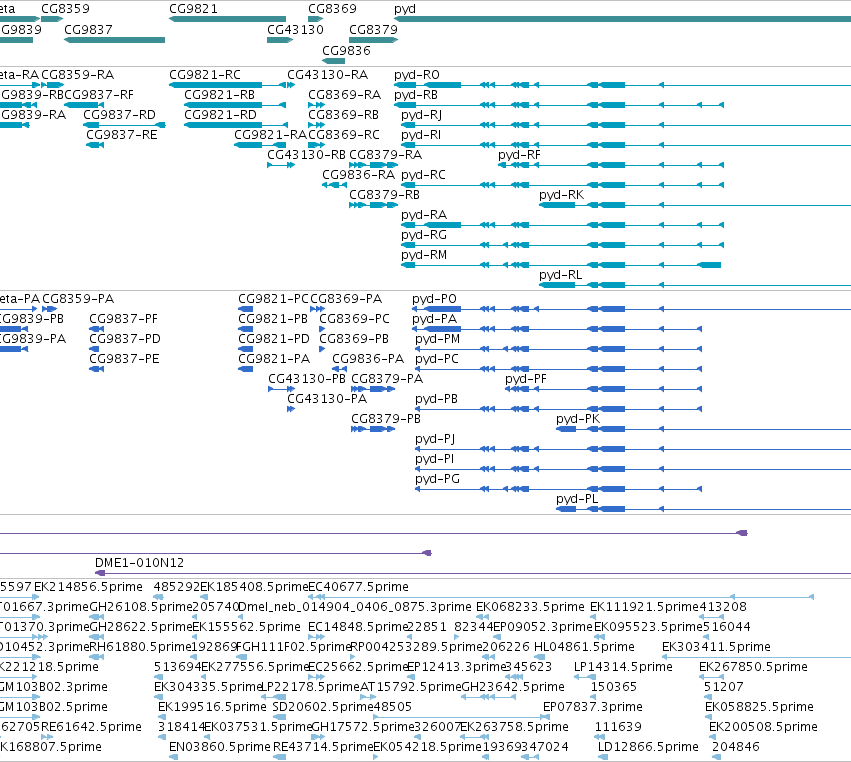The height and width of the screenshot is (762, 851).
Task: Click EST label EK068233.5prime
Action: [x=530, y=606]
